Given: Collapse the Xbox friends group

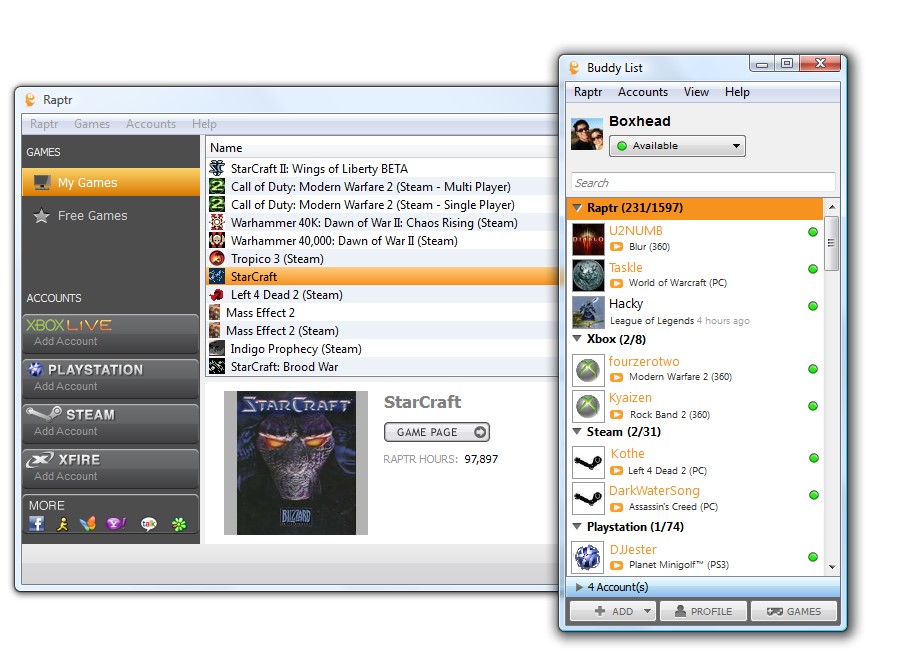Looking at the screenshot, I should tap(577, 339).
